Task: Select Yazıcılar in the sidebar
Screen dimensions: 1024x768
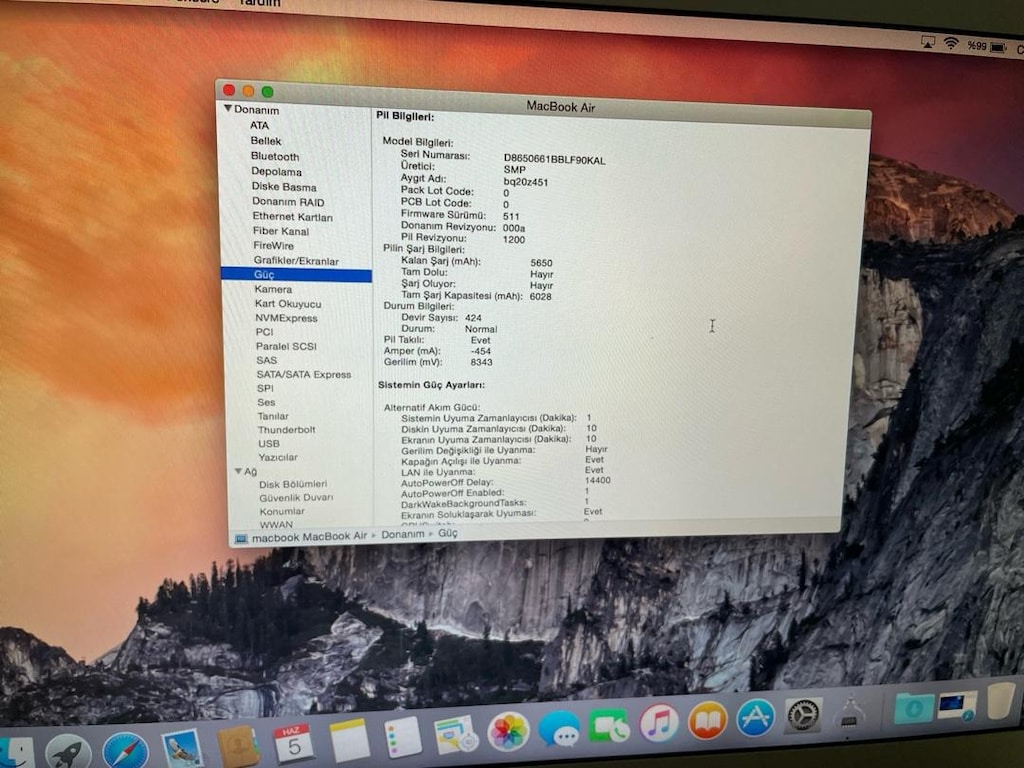Action: (x=278, y=457)
